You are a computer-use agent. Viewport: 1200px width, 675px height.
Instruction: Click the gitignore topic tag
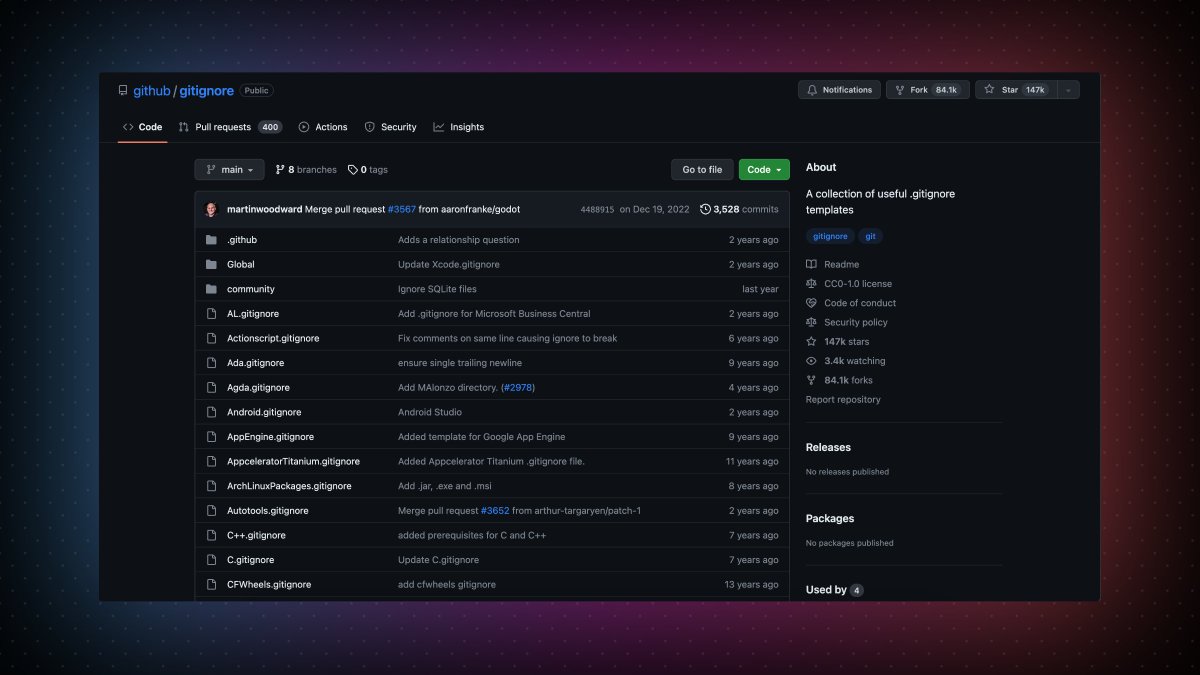[830, 236]
